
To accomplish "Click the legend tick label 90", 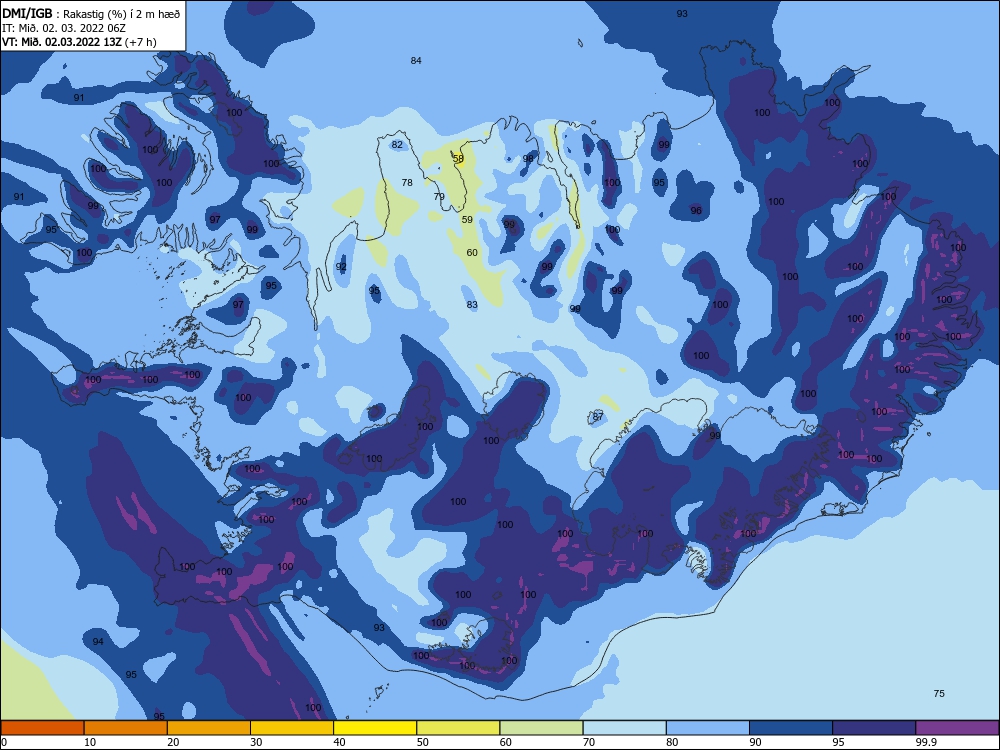I will [756, 742].
